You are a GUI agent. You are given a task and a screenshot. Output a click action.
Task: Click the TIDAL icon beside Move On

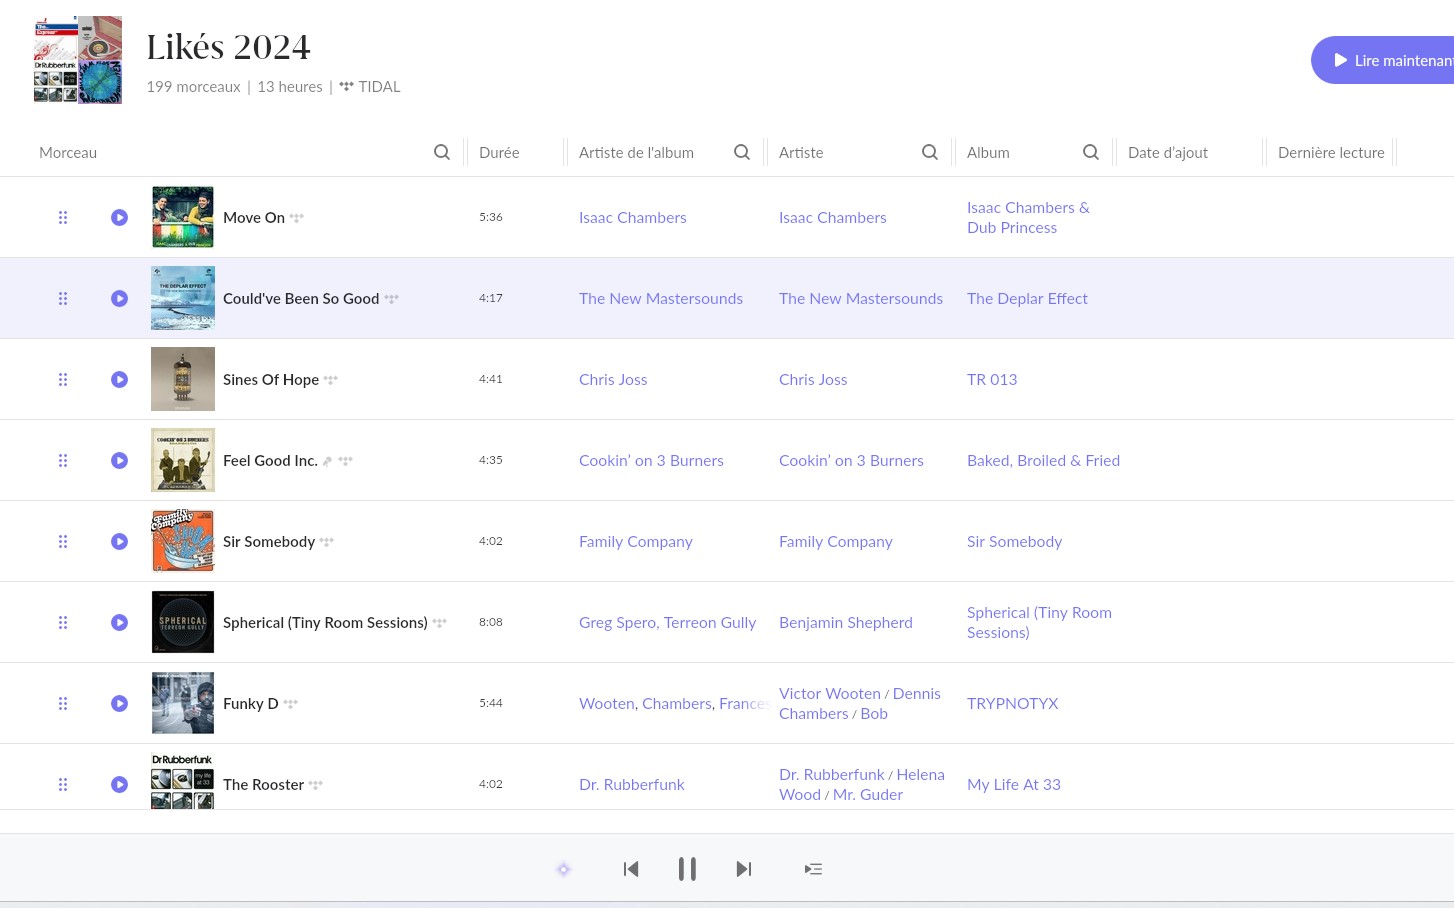[x=297, y=218]
